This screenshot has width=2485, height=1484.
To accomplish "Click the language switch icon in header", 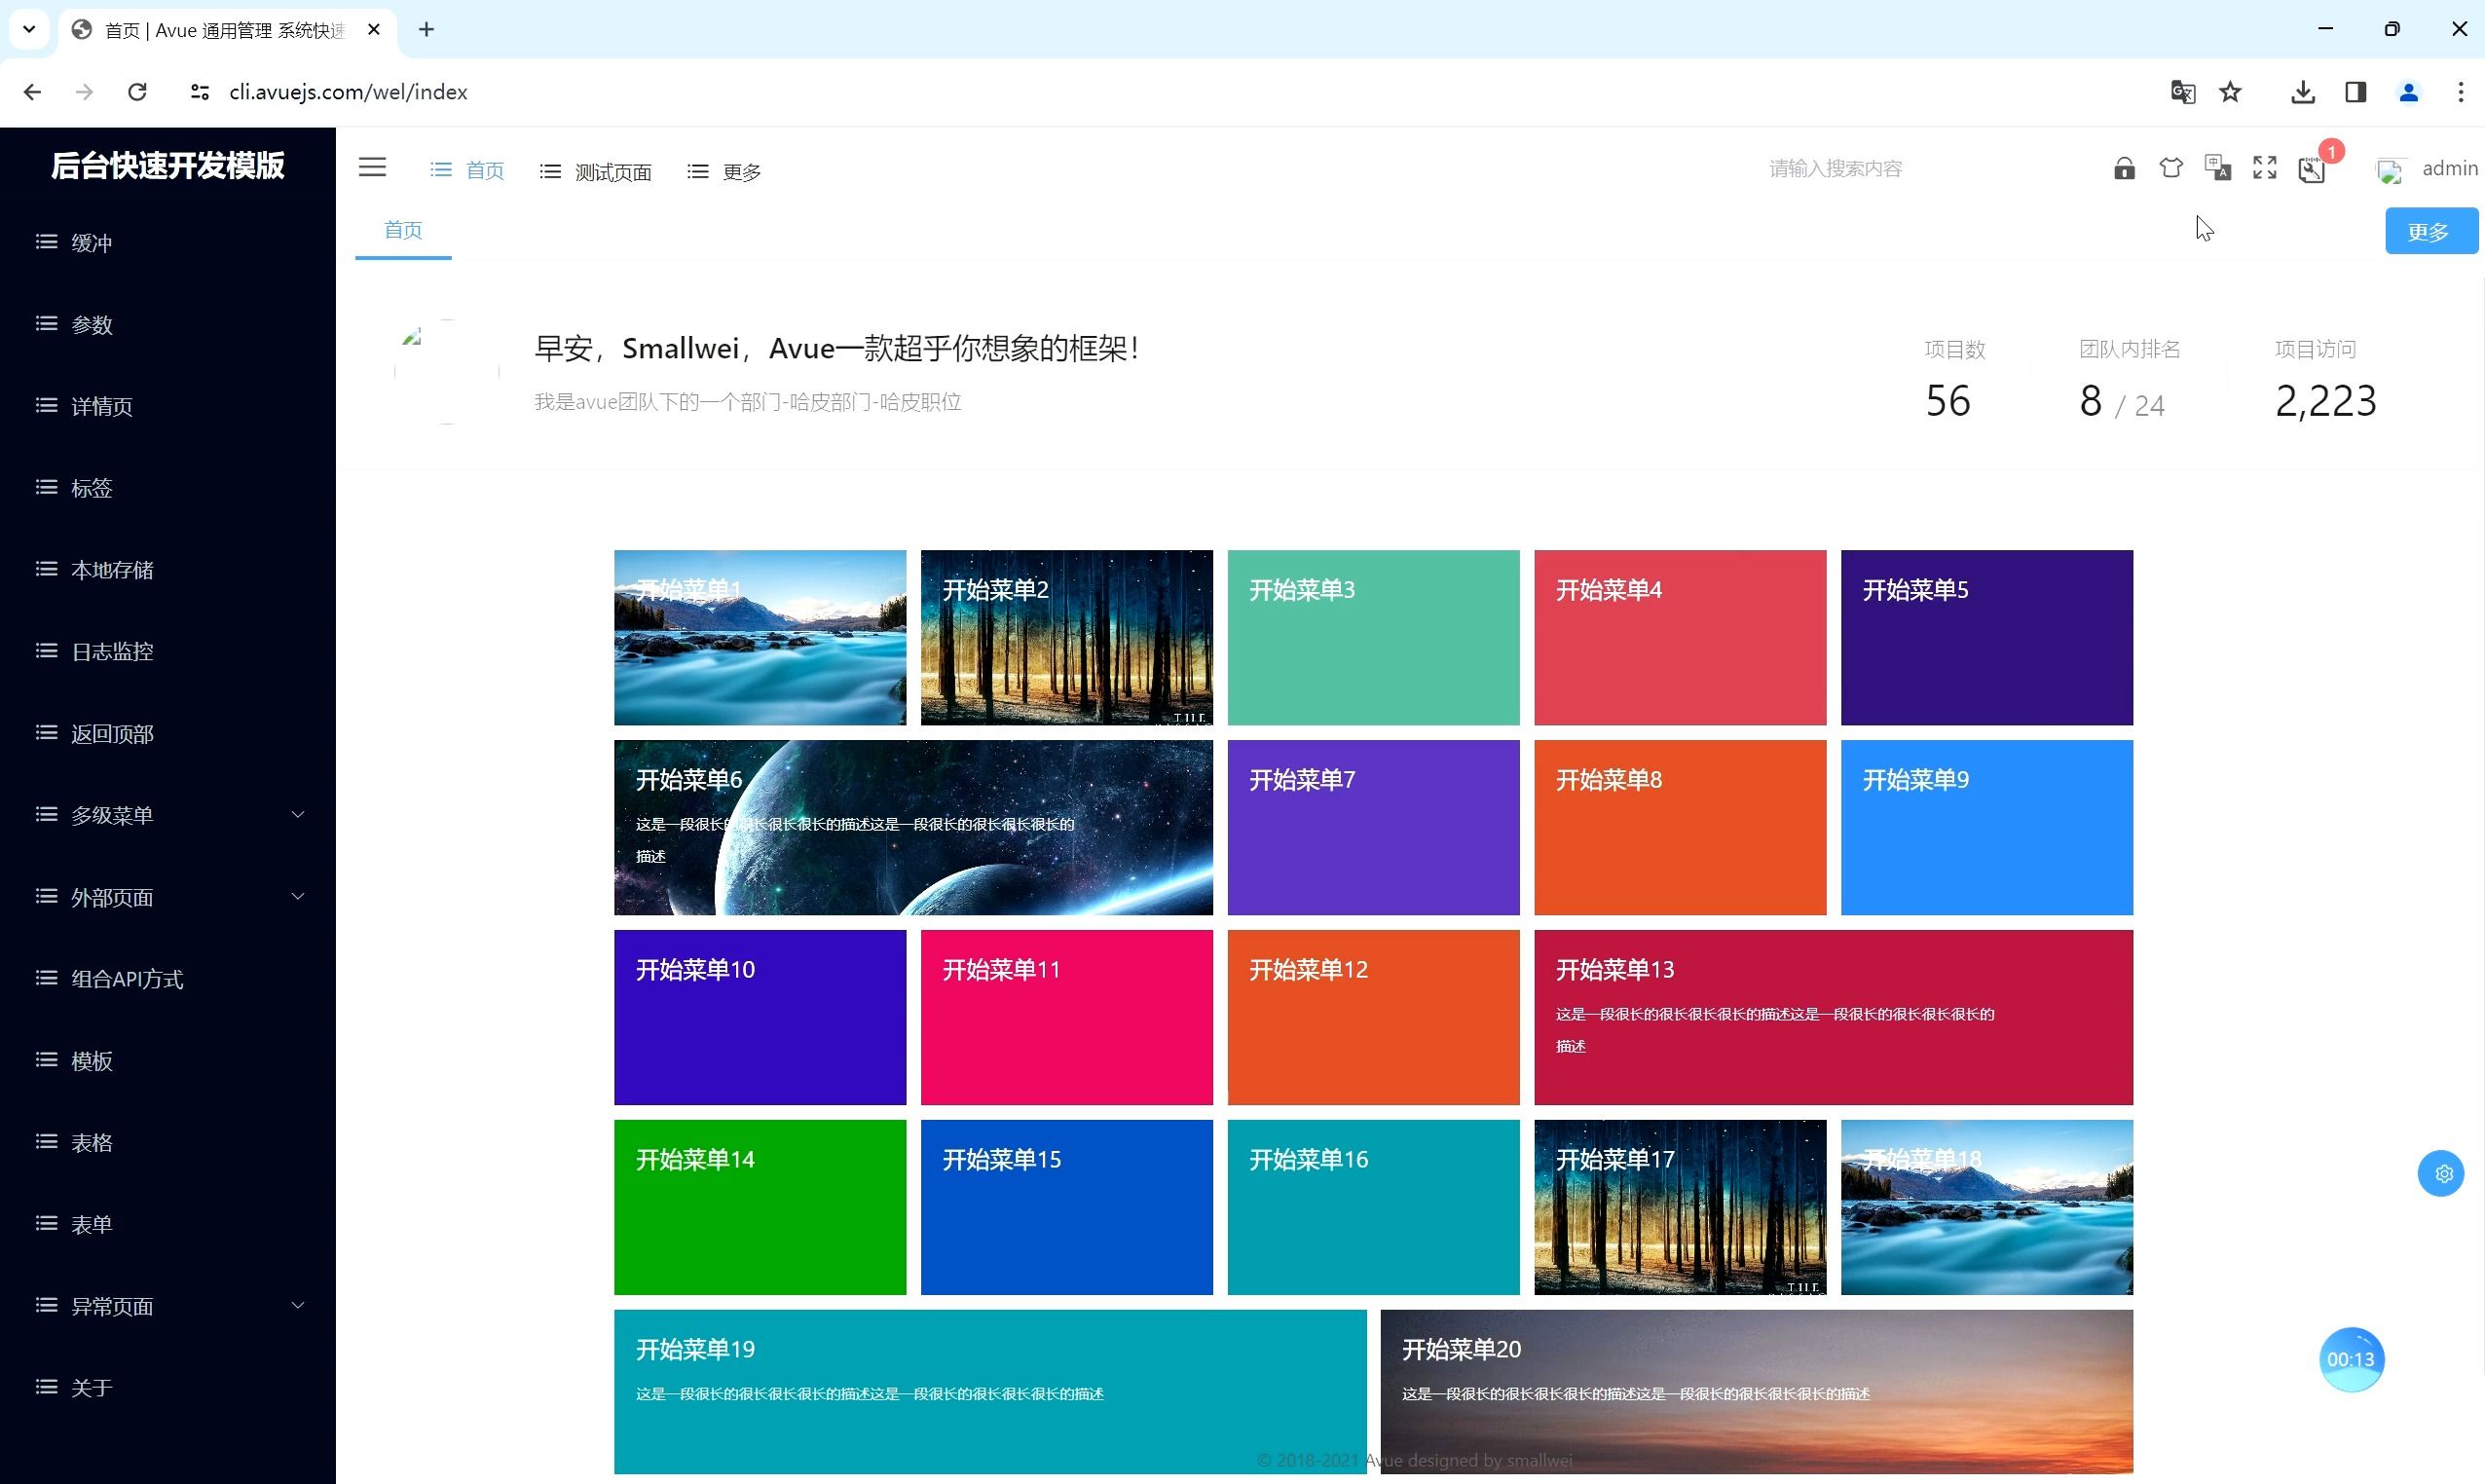I will coord(2217,168).
